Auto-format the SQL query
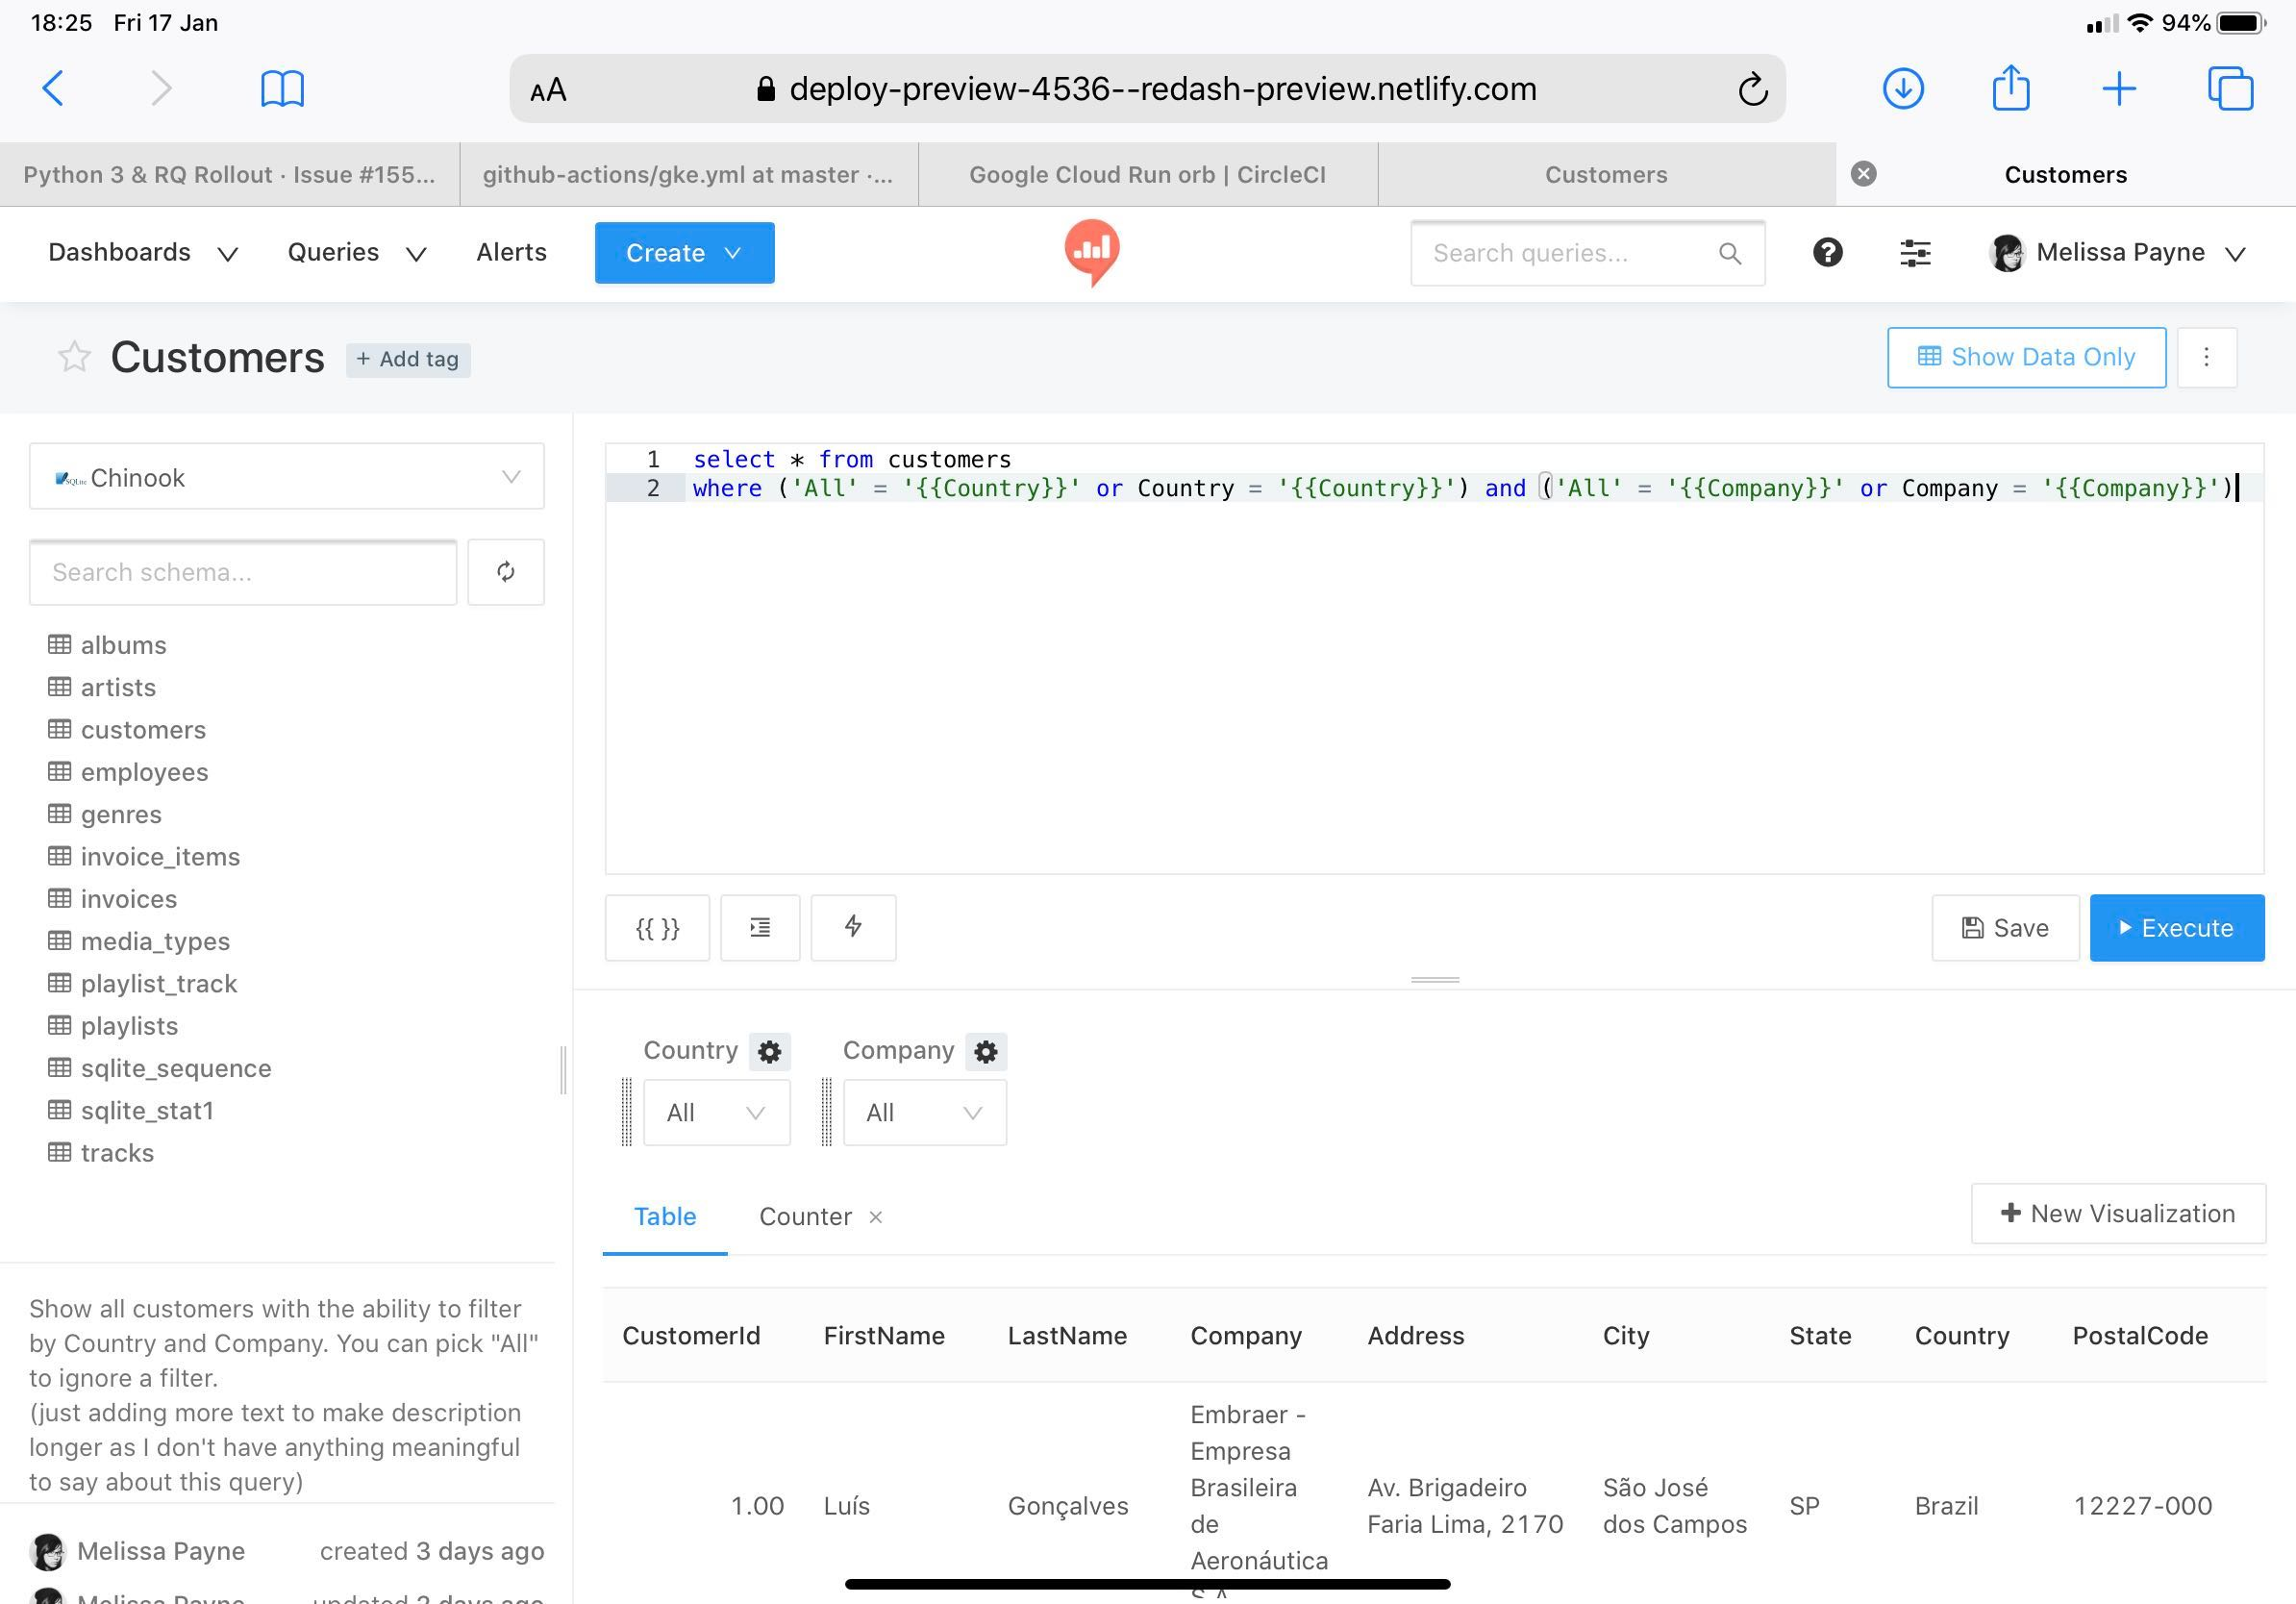This screenshot has height=1604, width=2296. click(760, 928)
